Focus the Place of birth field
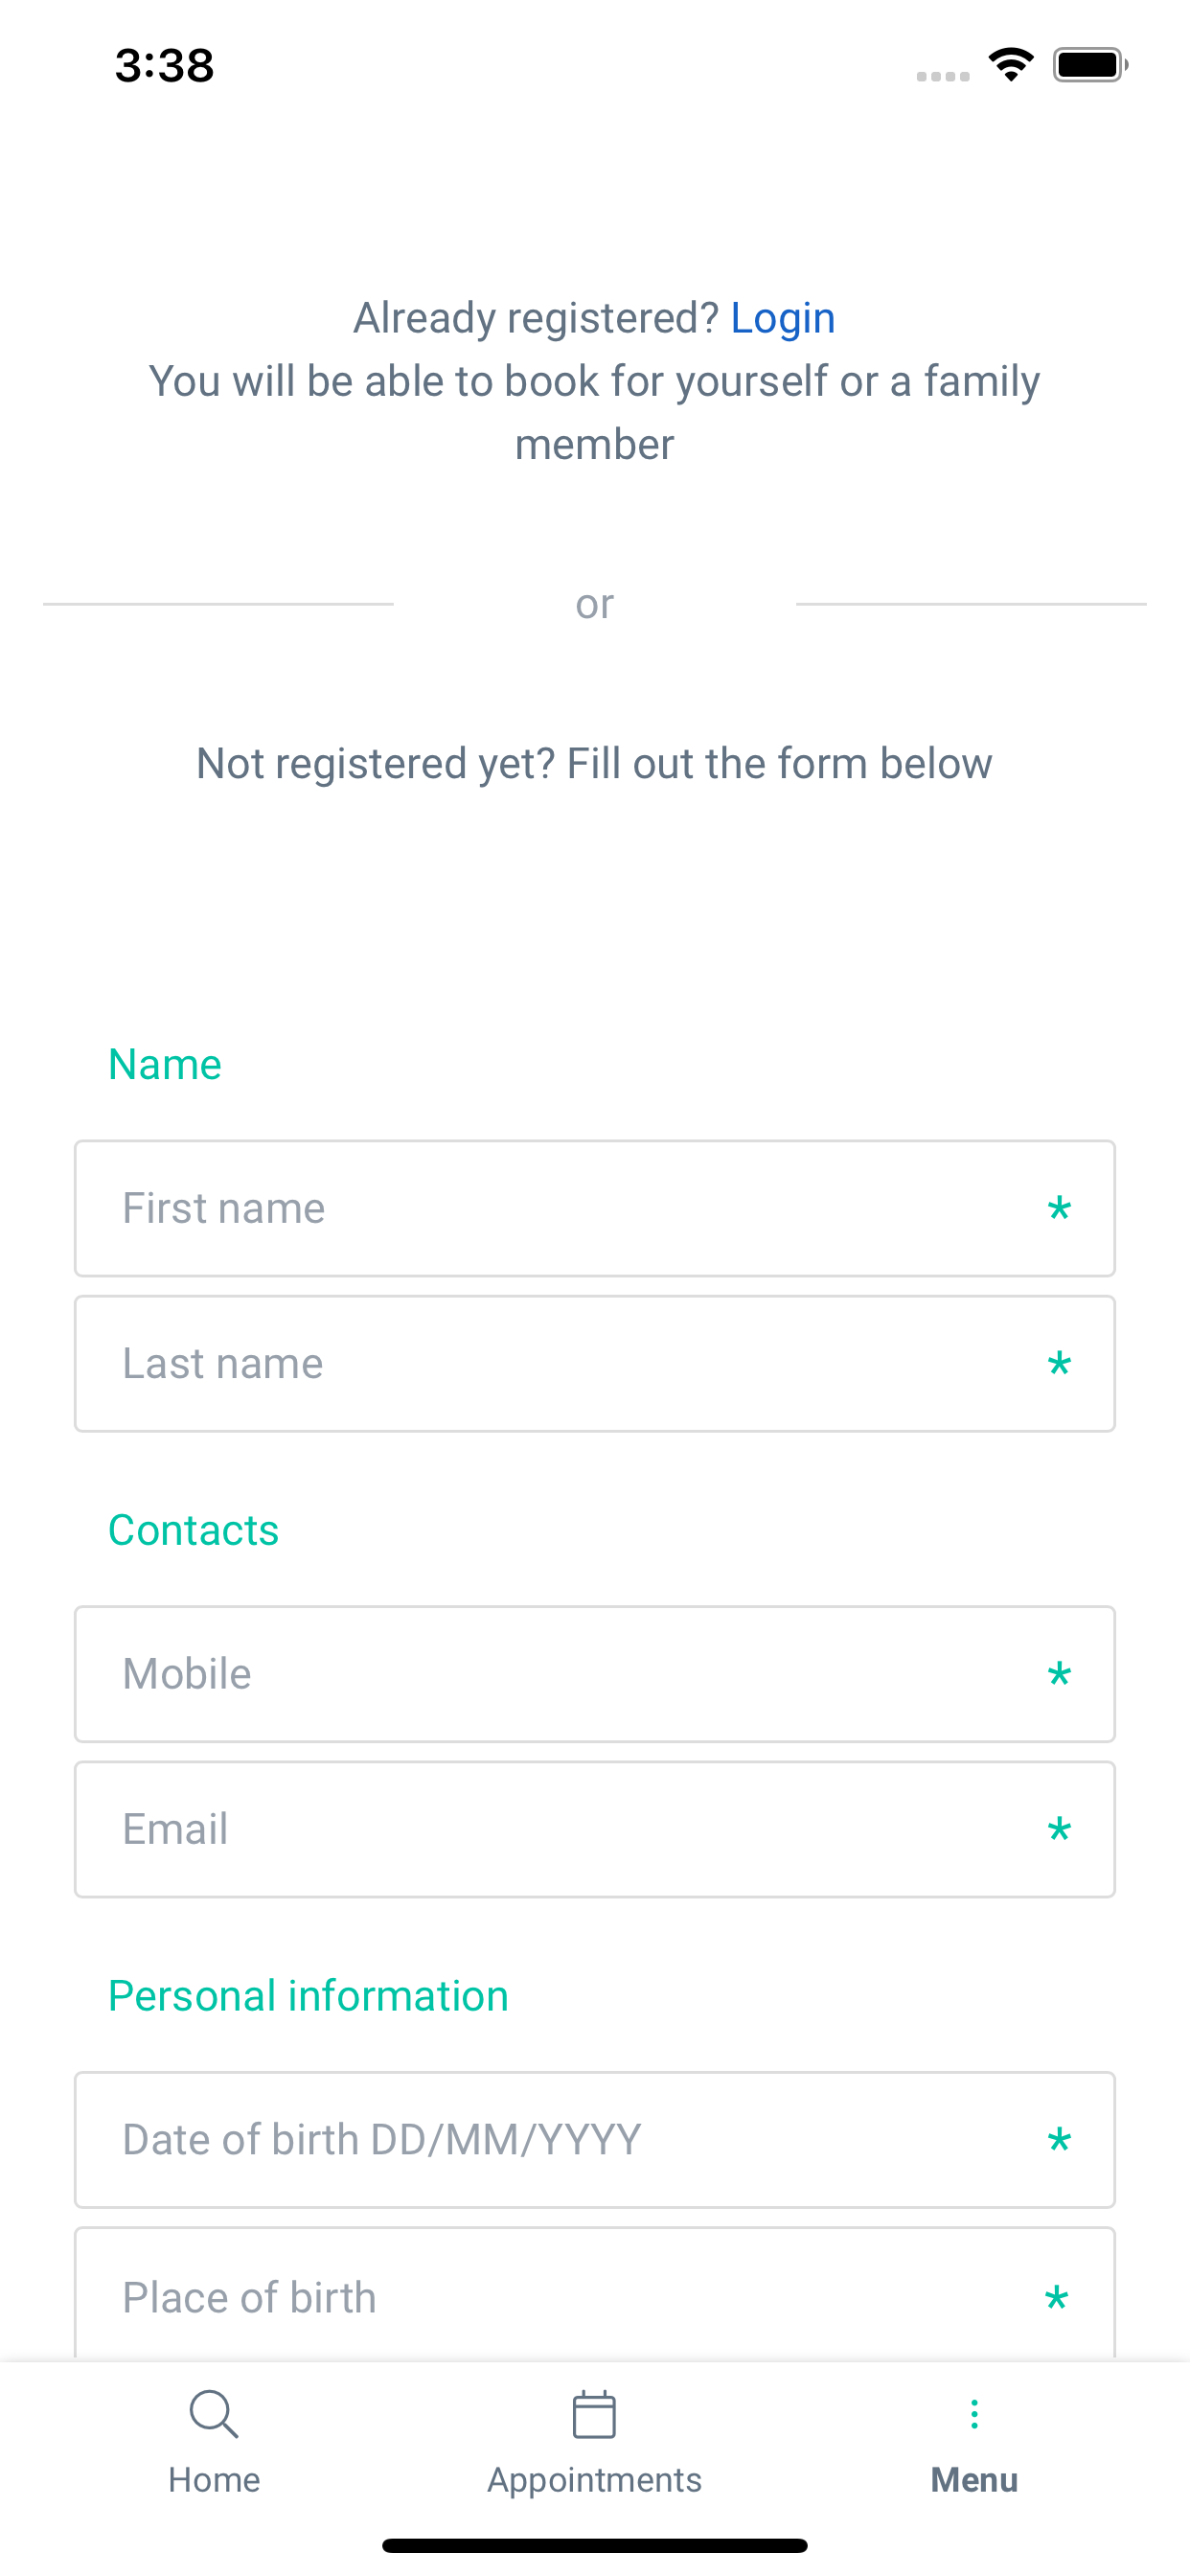Viewport: 1190px width, 2576px height. click(595, 2294)
